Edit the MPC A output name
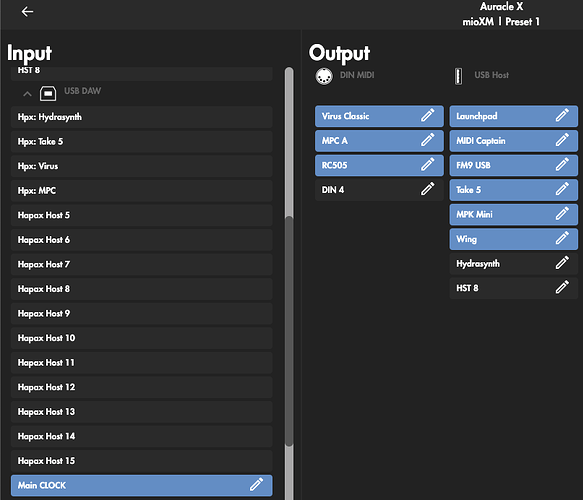The height and width of the screenshot is (500, 583). pyautogui.click(x=428, y=140)
